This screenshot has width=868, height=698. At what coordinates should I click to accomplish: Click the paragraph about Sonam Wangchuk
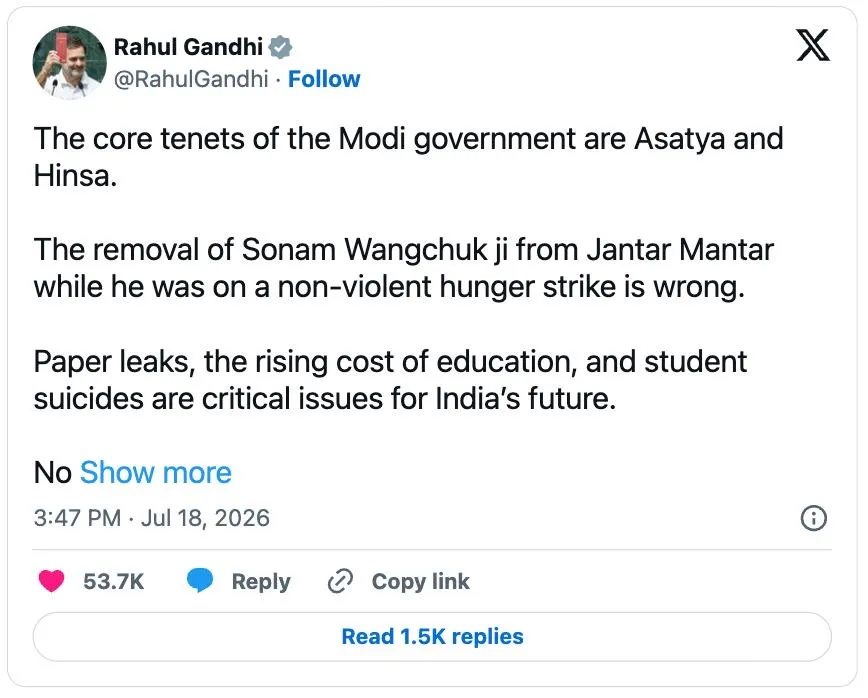404,268
